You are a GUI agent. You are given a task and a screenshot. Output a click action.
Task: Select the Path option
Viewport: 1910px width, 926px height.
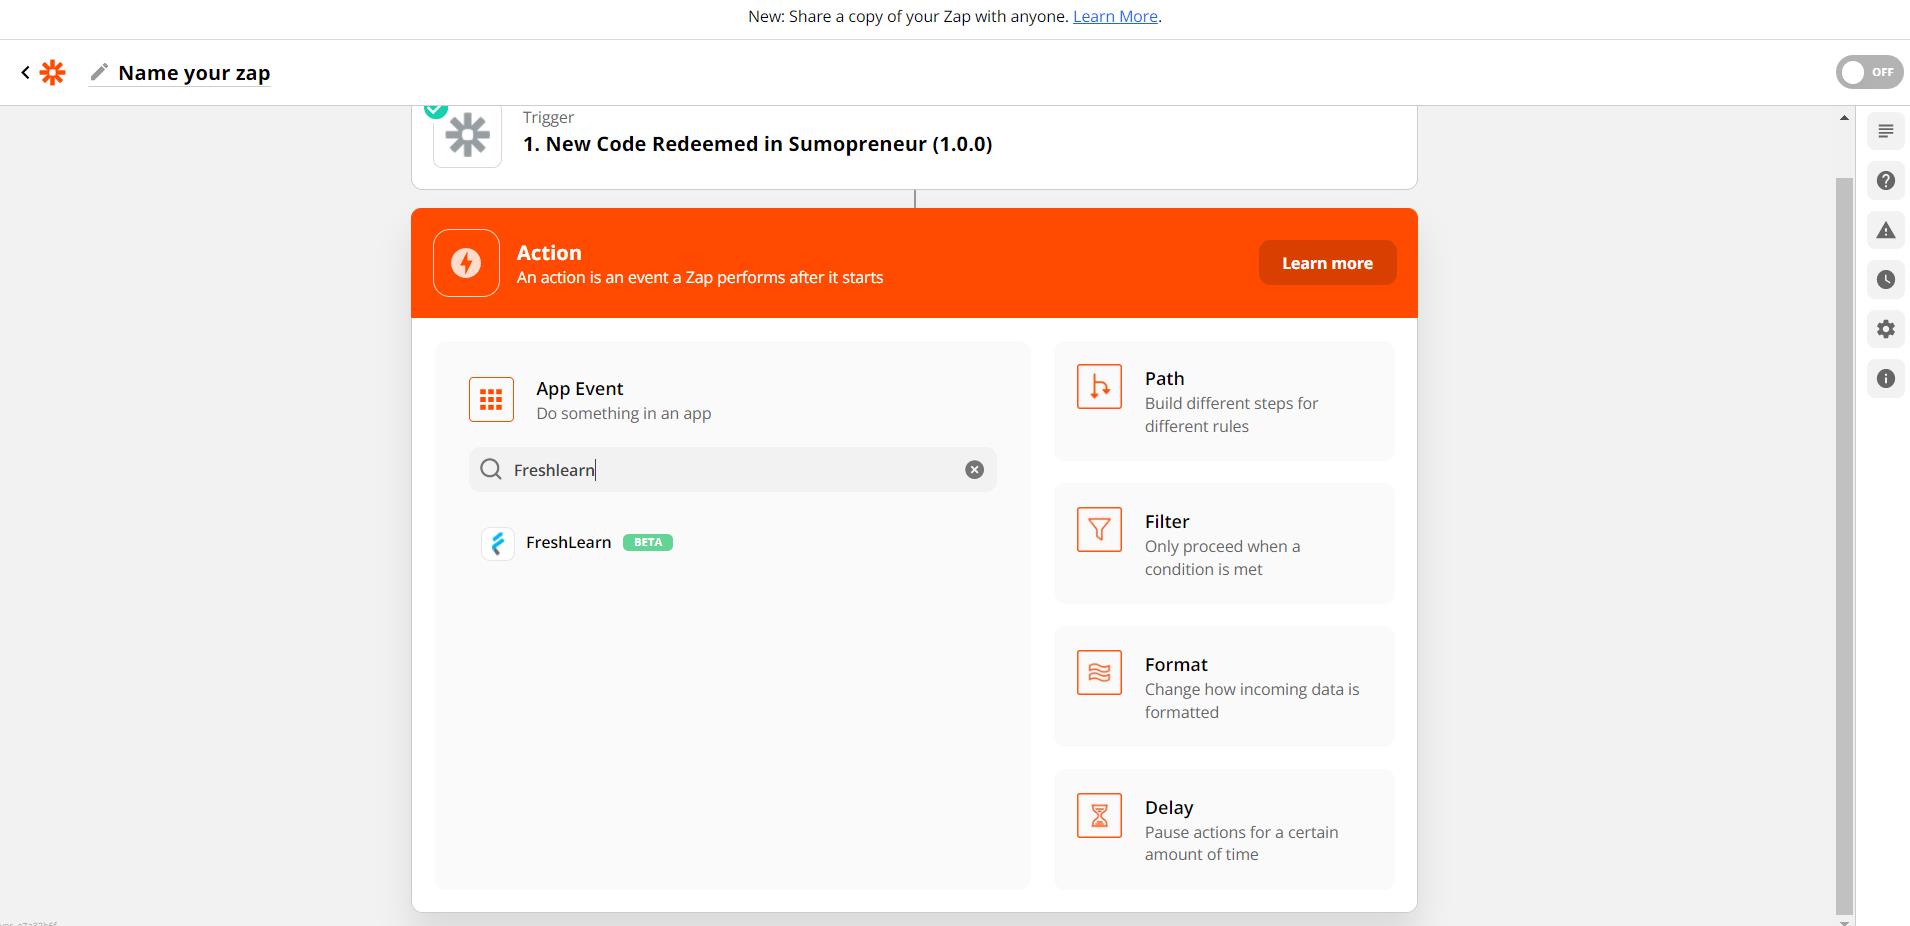(1224, 401)
